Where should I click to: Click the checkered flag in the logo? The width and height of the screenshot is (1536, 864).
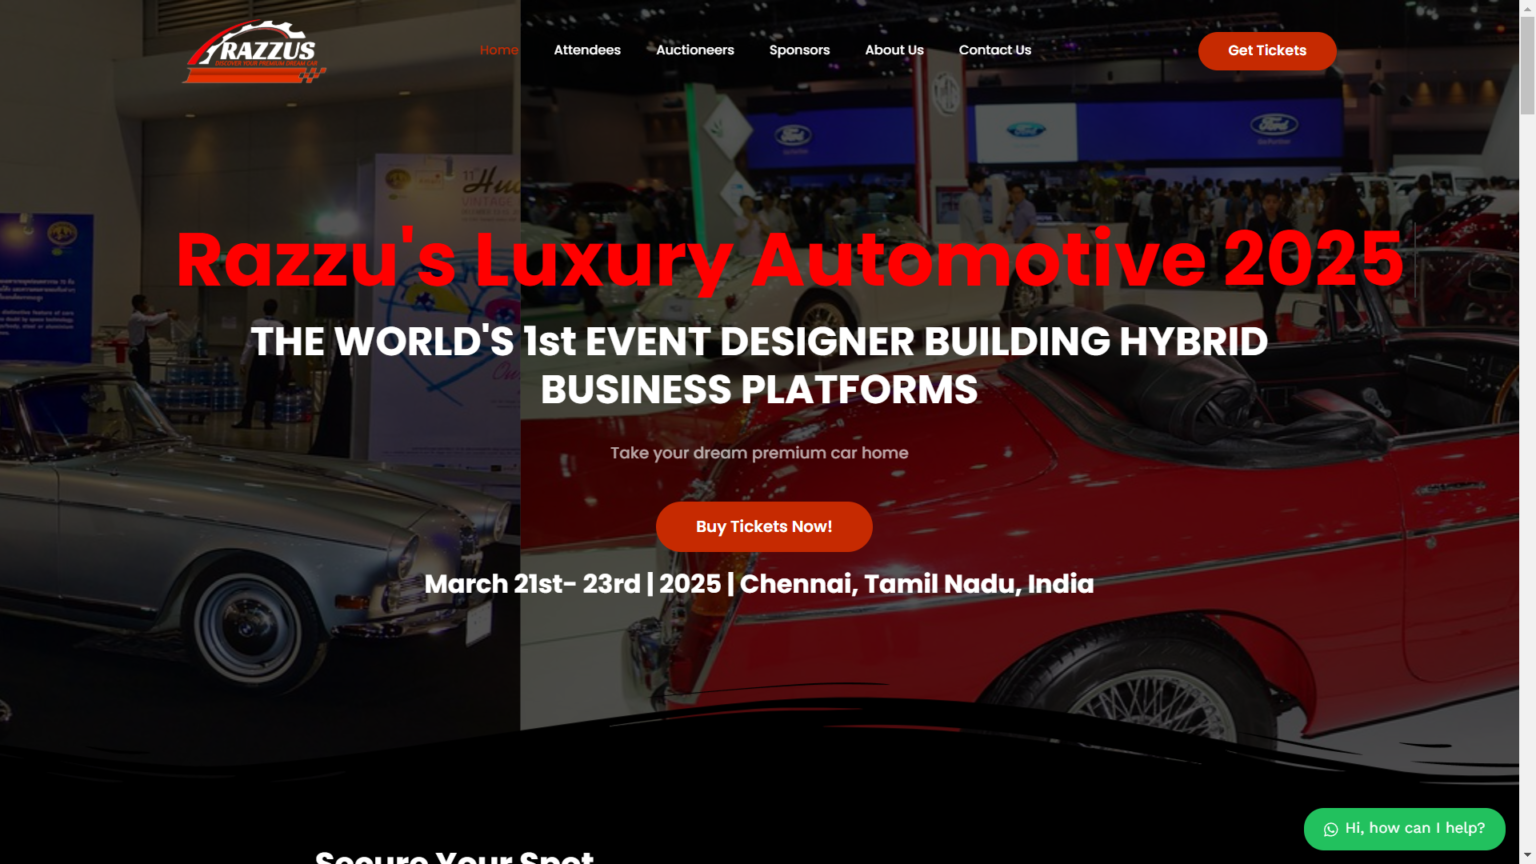[312, 75]
